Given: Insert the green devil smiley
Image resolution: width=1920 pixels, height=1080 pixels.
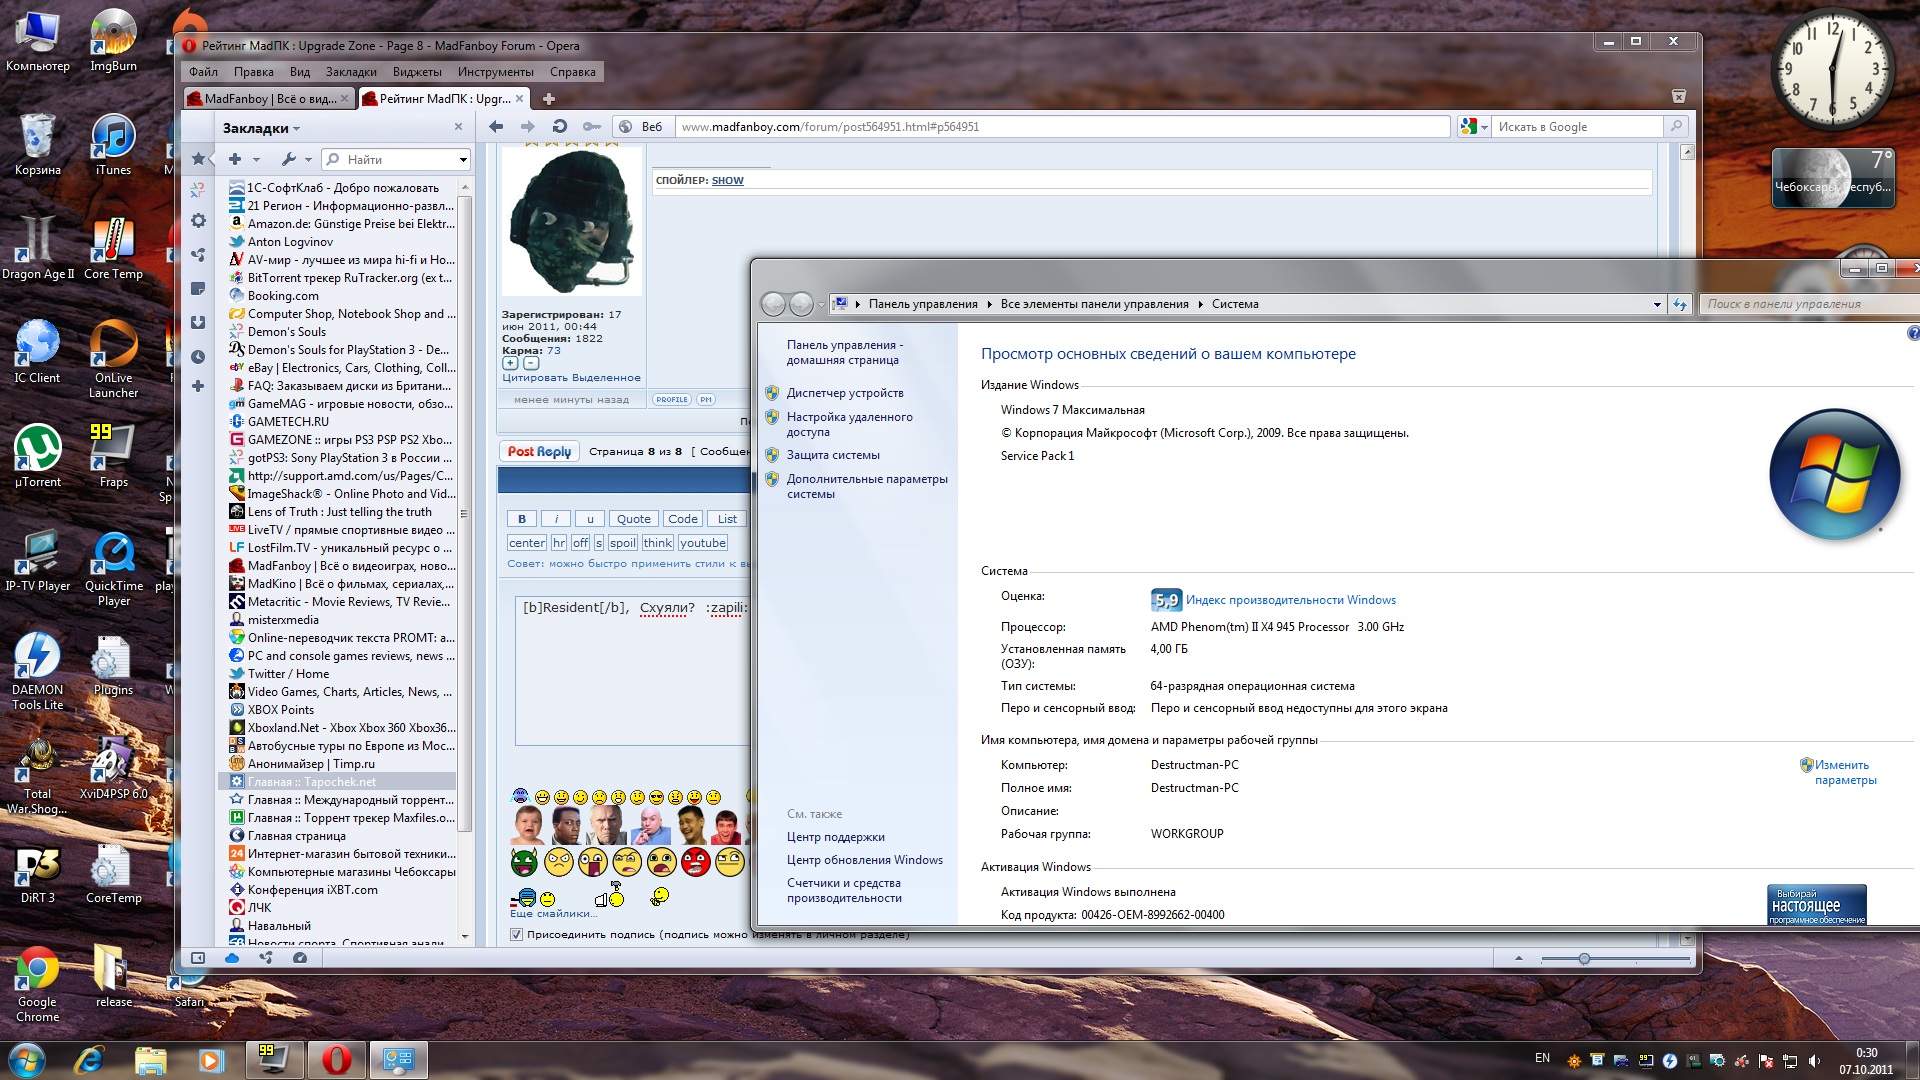Looking at the screenshot, I should [524, 862].
